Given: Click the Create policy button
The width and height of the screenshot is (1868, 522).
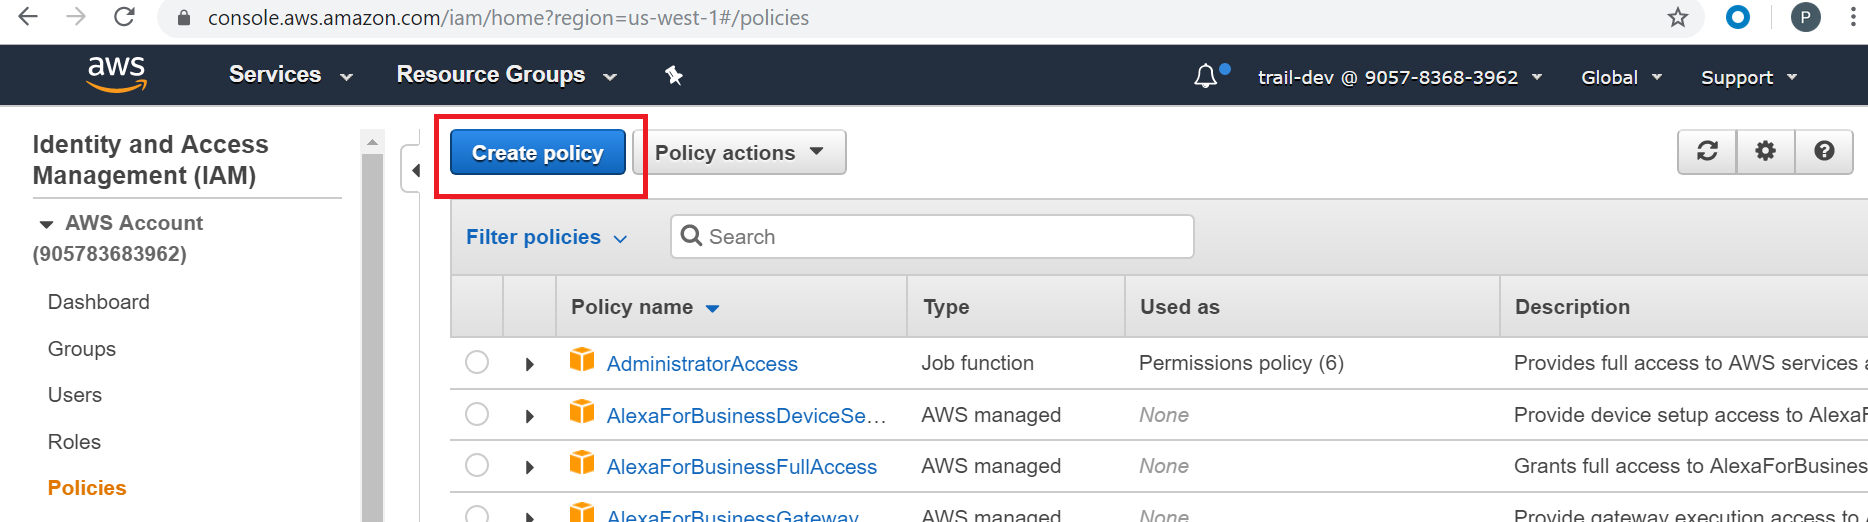Looking at the screenshot, I should [537, 153].
